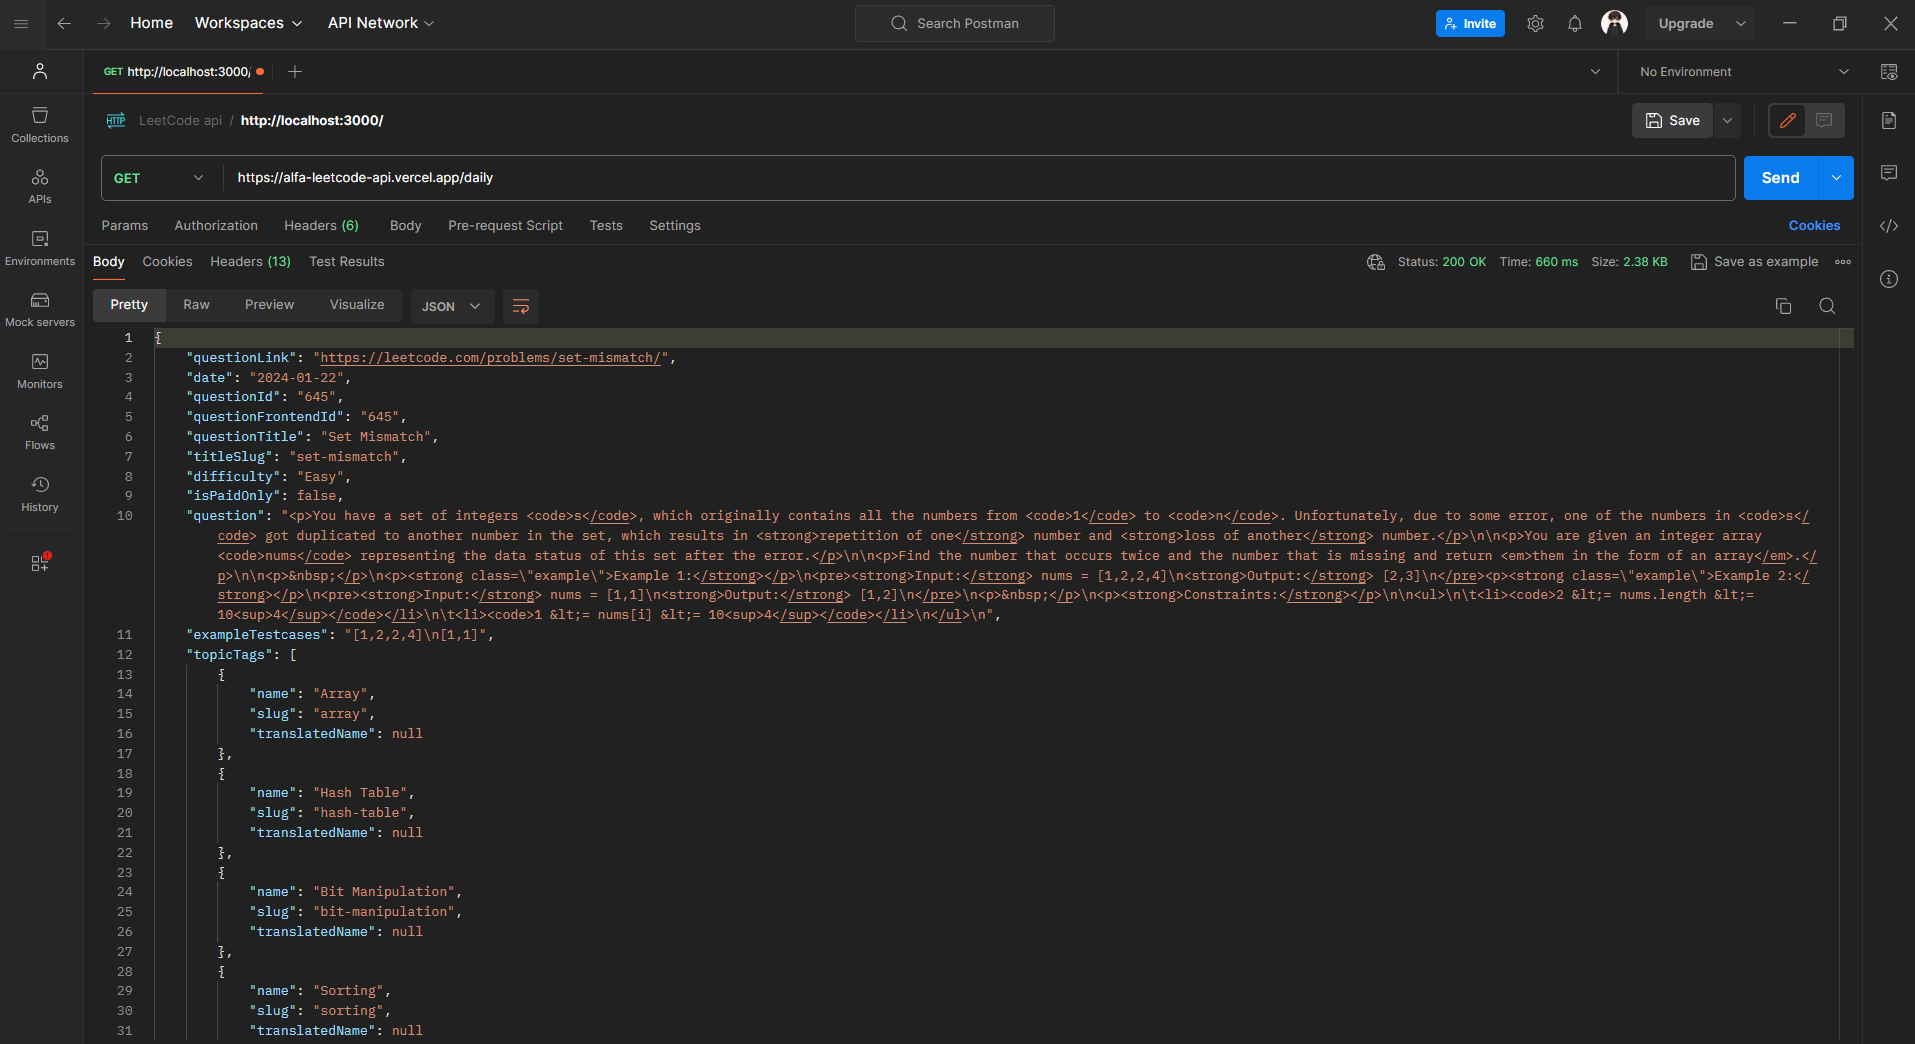Select the Raw response view tab
Screen dimensions: 1915x1044
click(196, 305)
